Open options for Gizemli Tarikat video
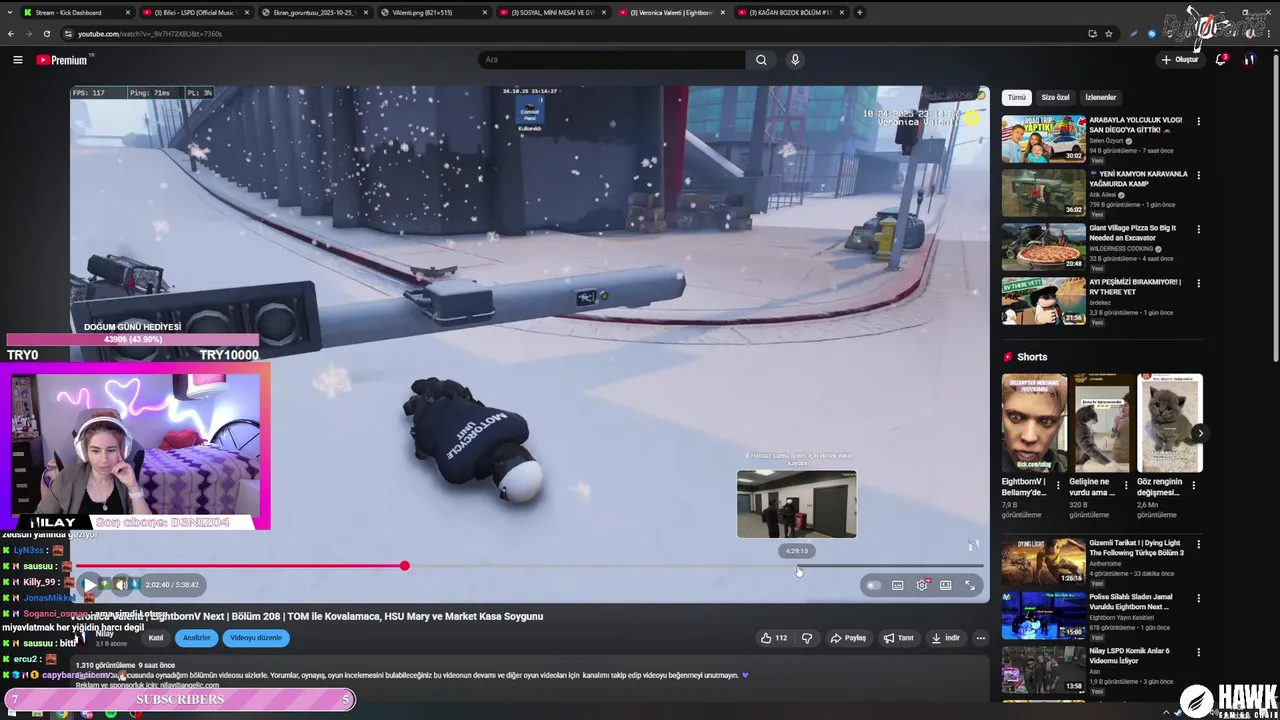The height and width of the screenshot is (720, 1280). click(x=1198, y=546)
